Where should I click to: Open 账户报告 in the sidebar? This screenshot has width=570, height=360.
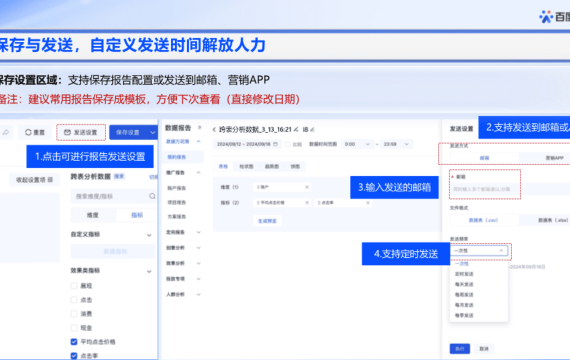click(x=177, y=188)
